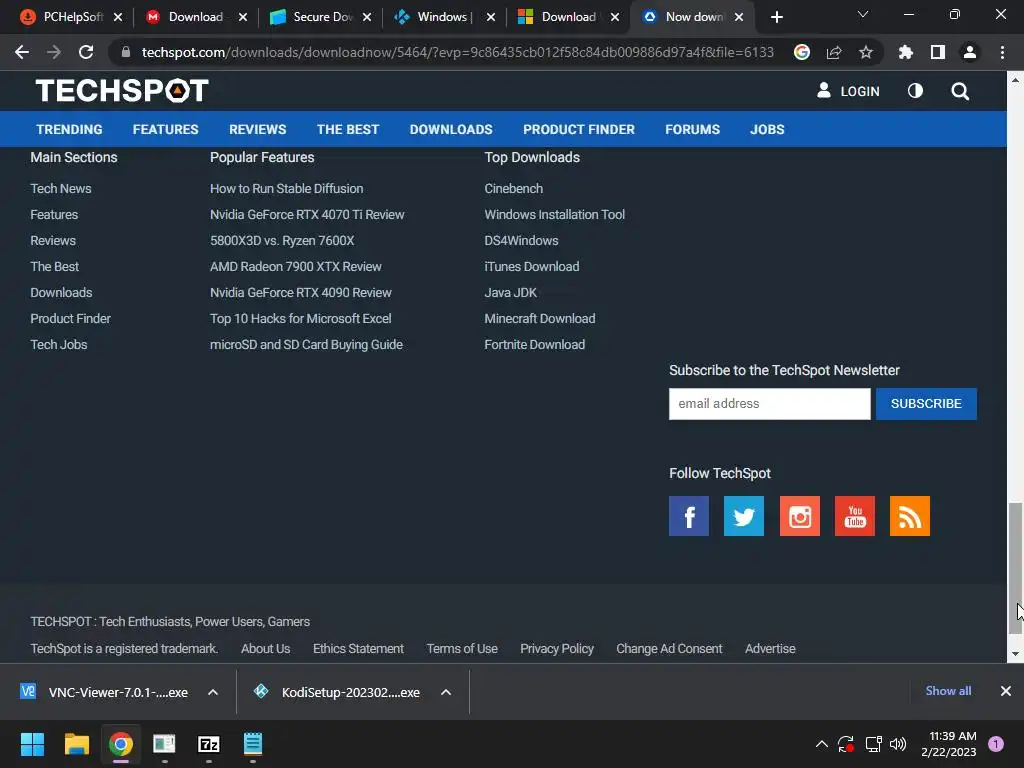Close the downloads bar
Screen dimensions: 1024x768
(1006, 691)
